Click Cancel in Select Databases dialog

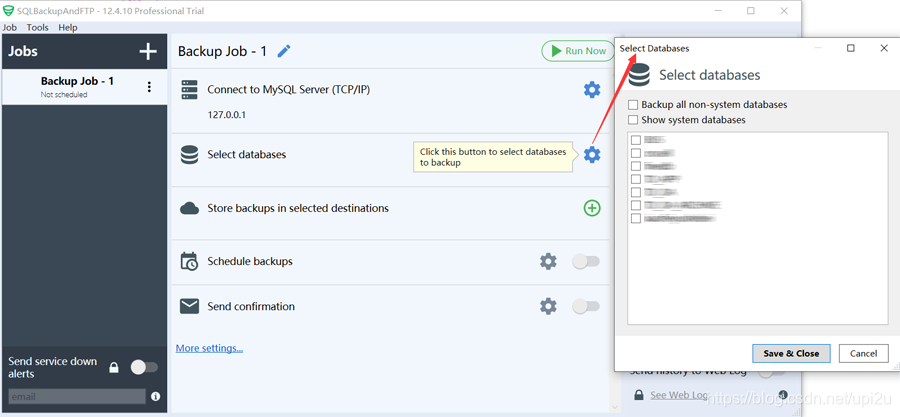[863, 353]
